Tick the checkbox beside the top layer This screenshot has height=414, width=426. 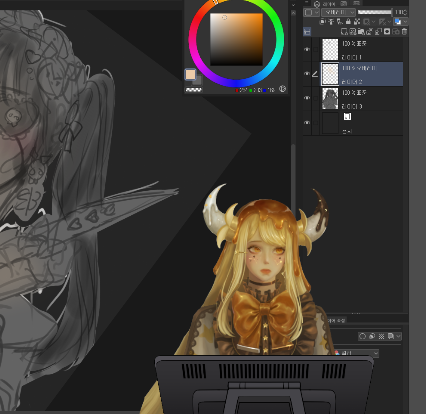315,49
